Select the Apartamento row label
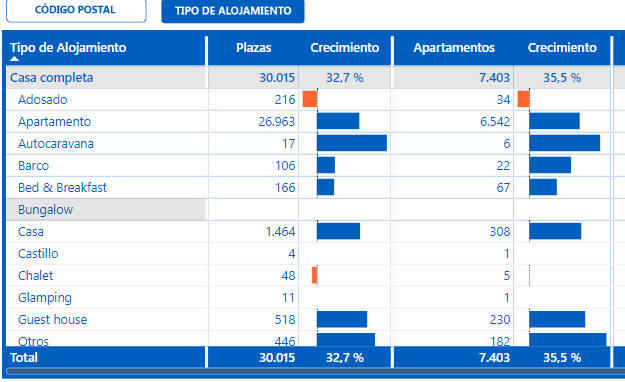 (55, 122)
